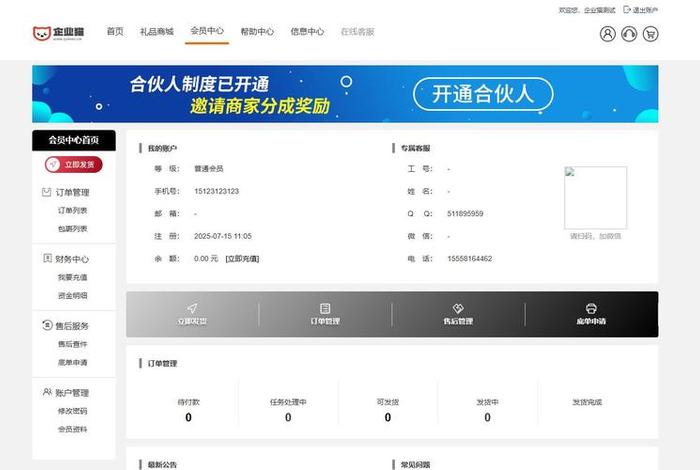Go to 首页 in top navigation
The height and width of the screenshot is (470, 700).
[x=115, y=31]
